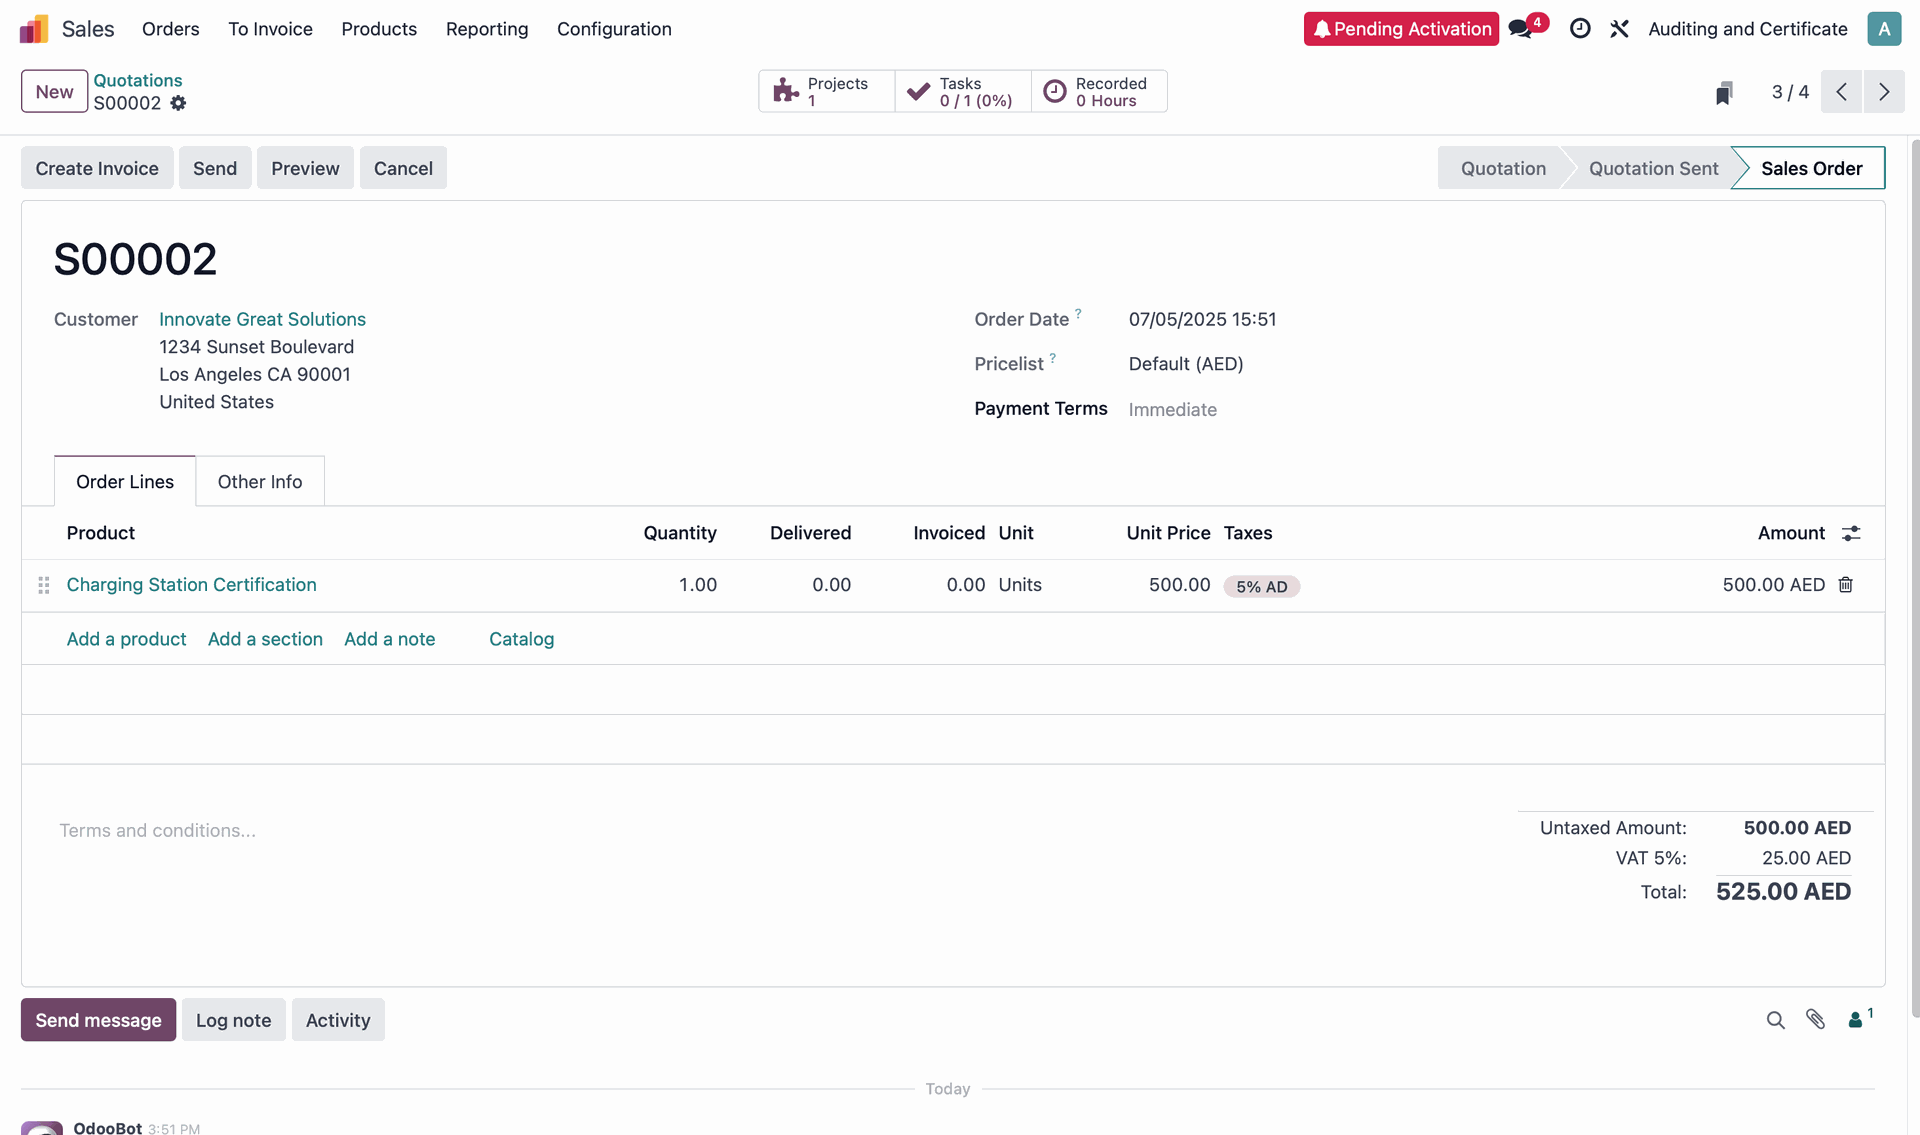Open the activities clock icon
The height and width of the screenshot is (1135, 1920).
1580,29
